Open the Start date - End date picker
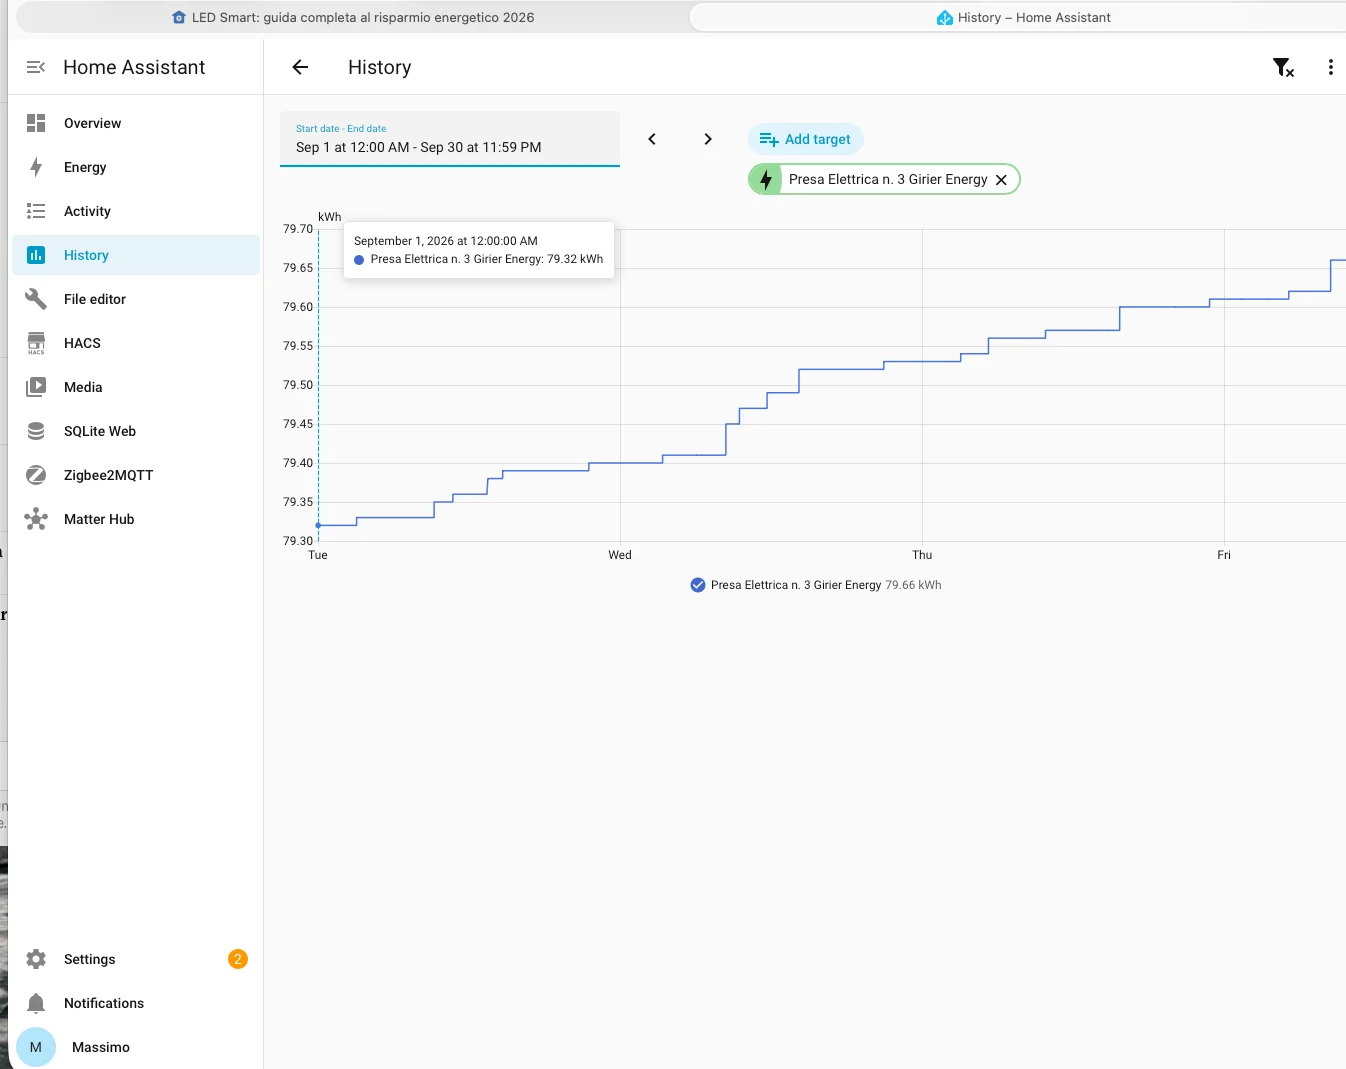Screen dimensions: 1346x1069 click(450, 139)
